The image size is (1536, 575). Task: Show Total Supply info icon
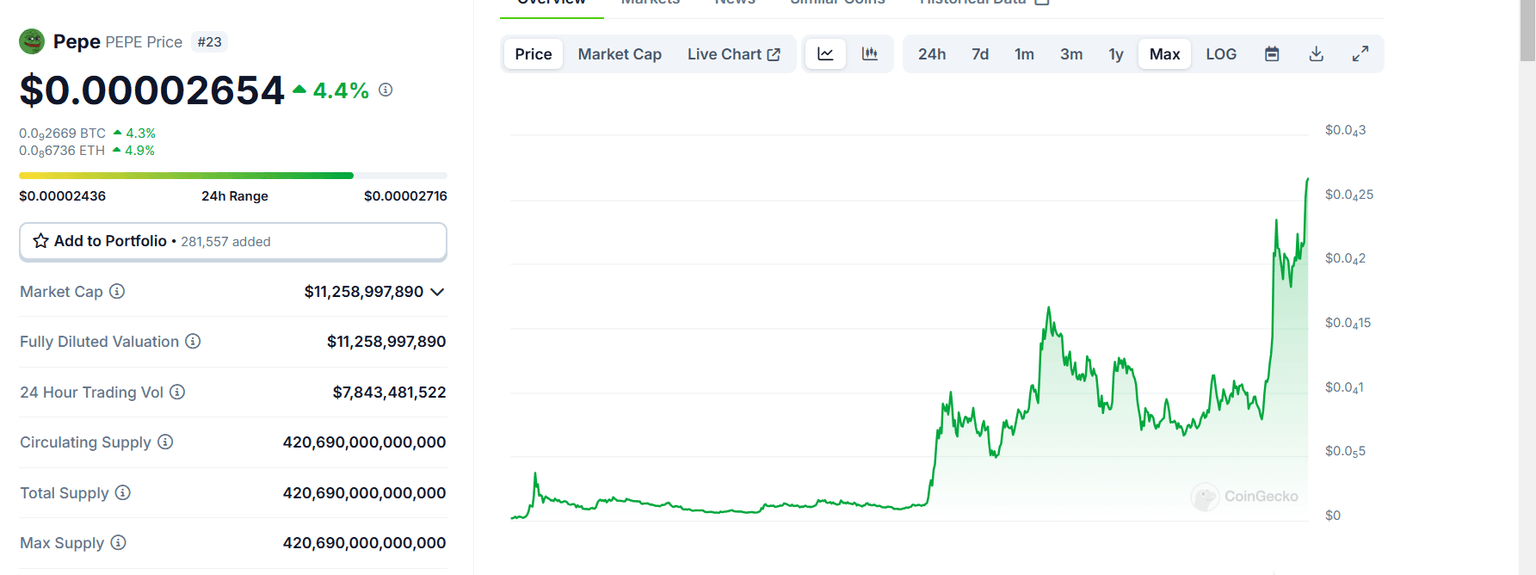pyautogui.click(x=122, y=493)
